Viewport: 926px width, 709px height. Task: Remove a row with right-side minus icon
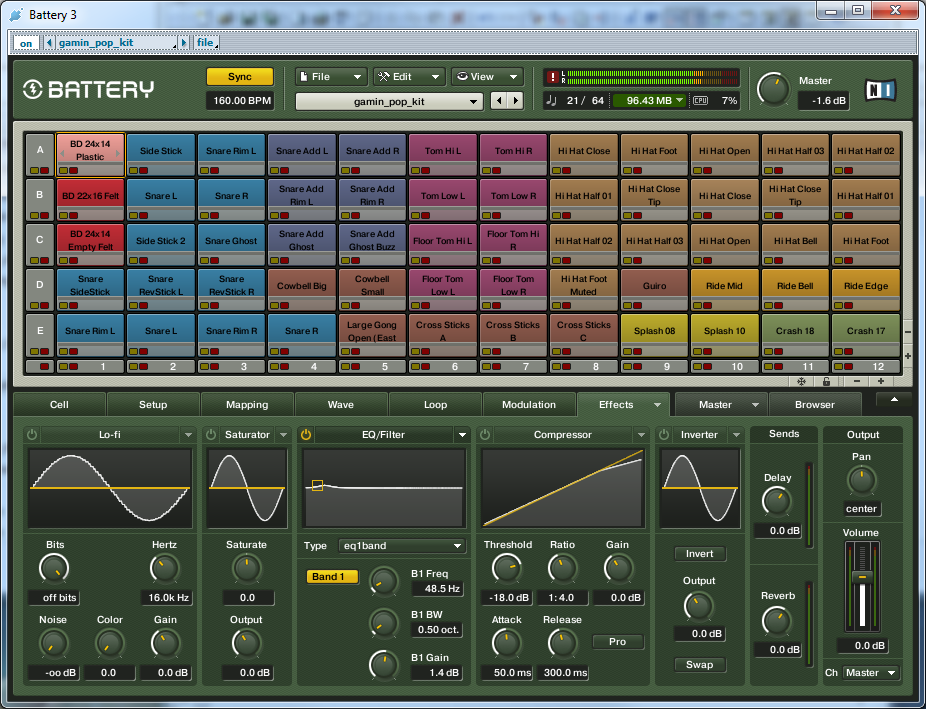[x=908, y=332]
